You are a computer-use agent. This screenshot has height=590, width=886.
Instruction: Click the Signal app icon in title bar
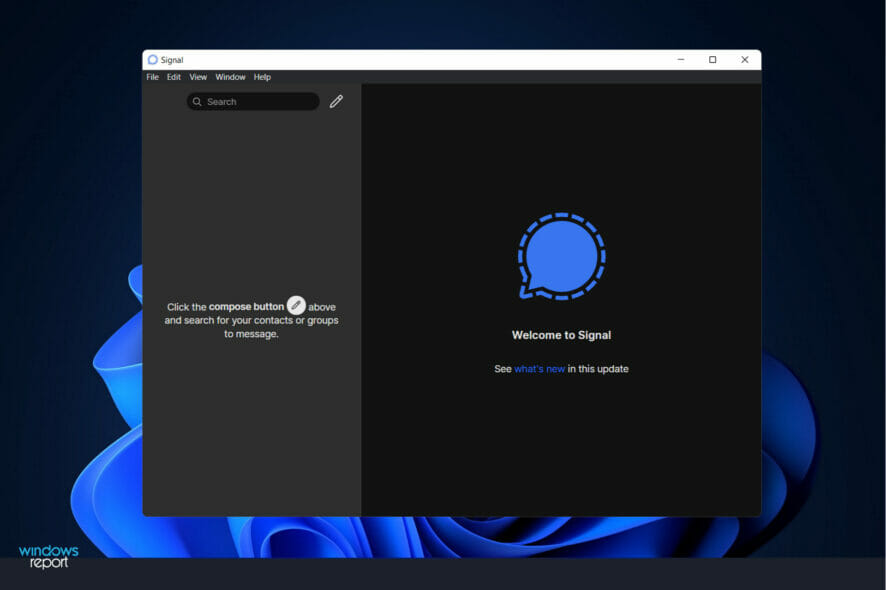tap(153, 60)
